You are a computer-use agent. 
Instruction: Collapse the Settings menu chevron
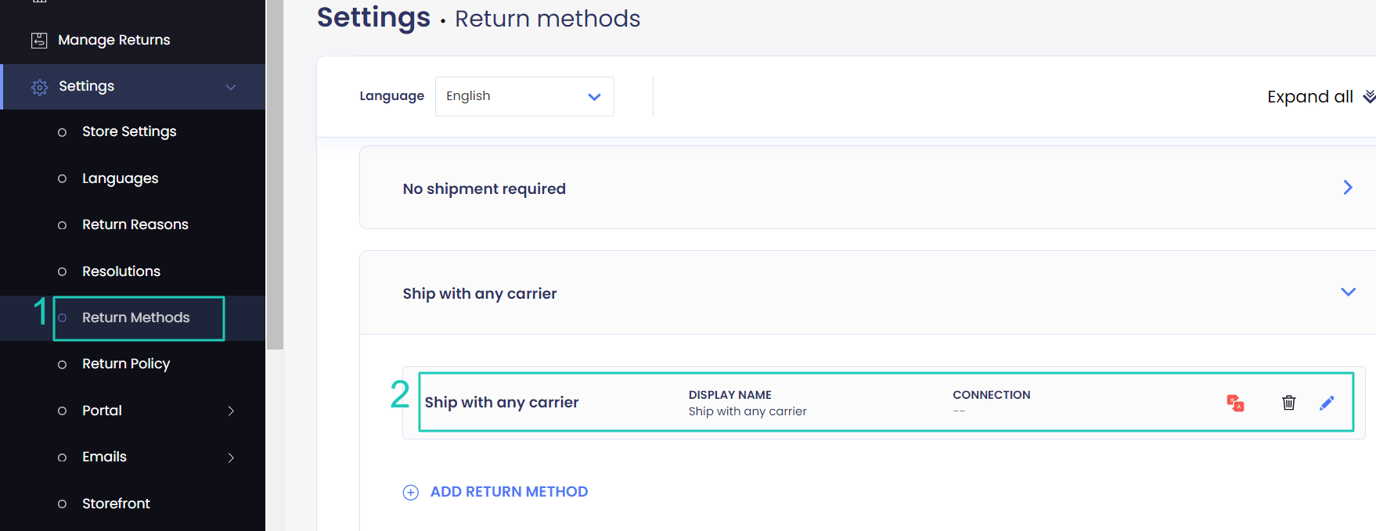pos(231,87)
